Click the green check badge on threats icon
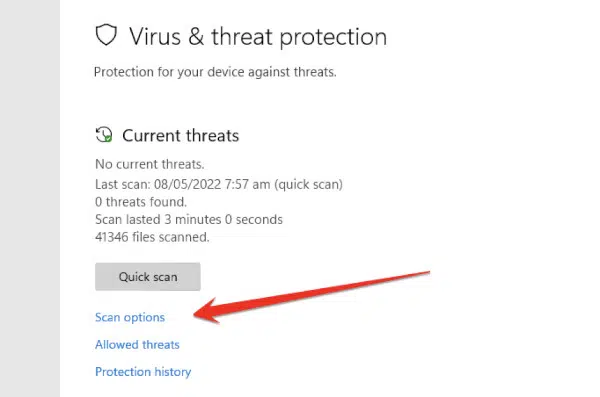 tap(108, 138)
